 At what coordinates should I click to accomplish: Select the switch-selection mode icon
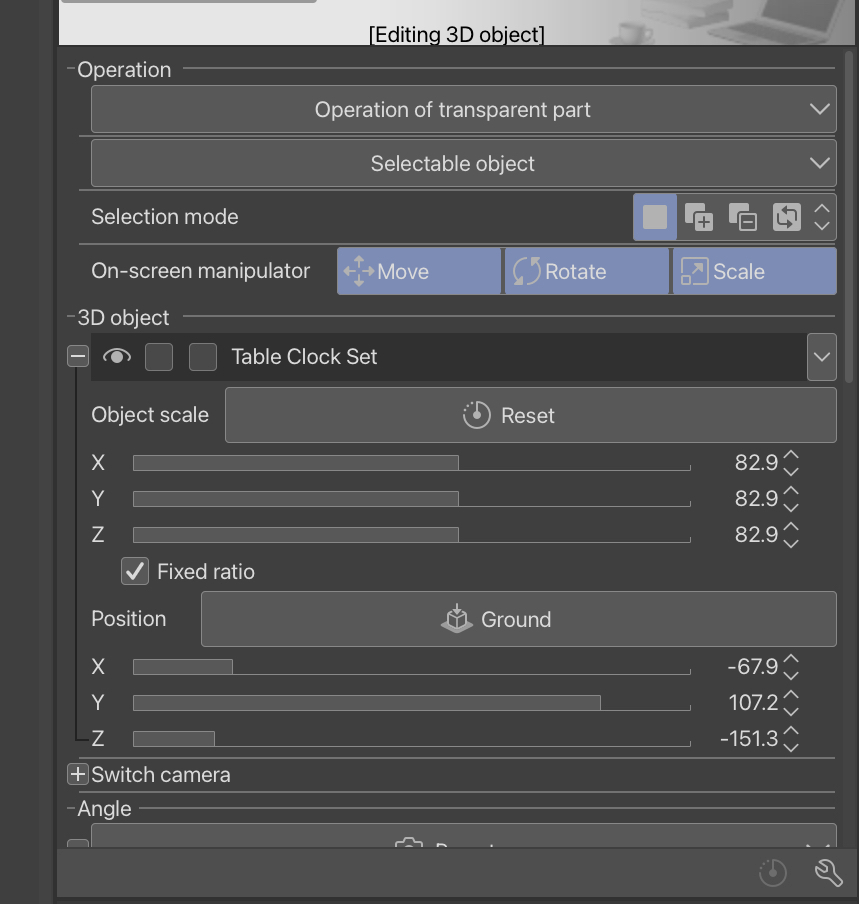[786, 216]
